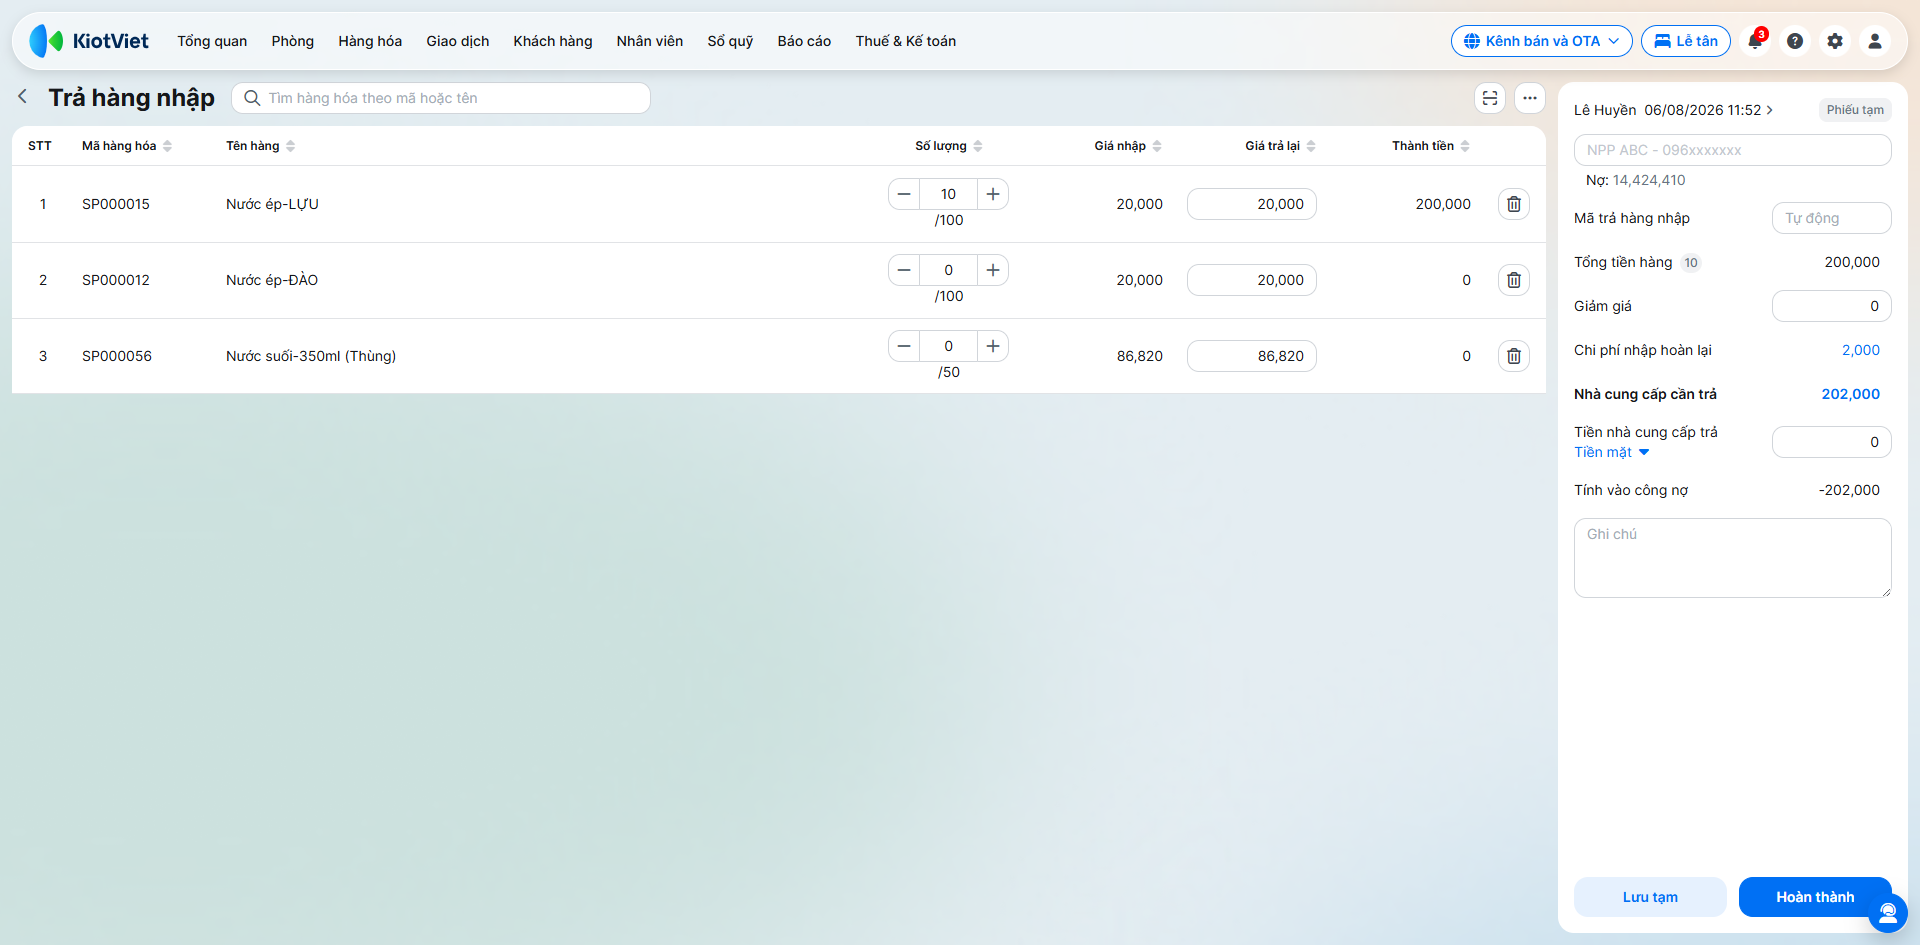Open the chat support bubble icon
1920x945 pixels.
pos(1888,912)
